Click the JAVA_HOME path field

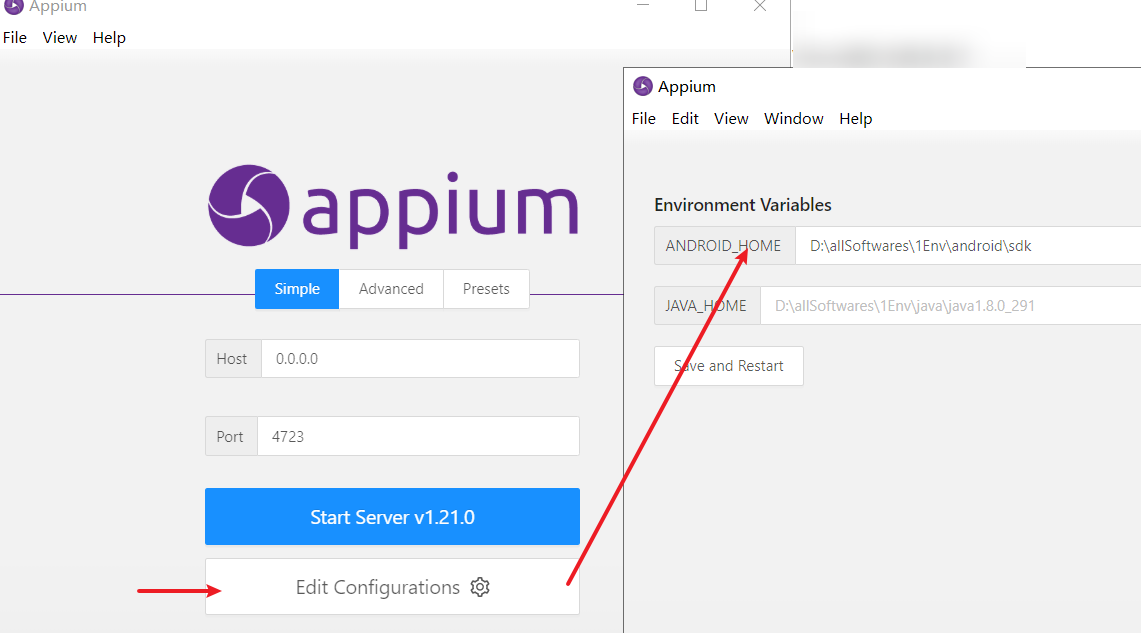click(x=950, y=306)
